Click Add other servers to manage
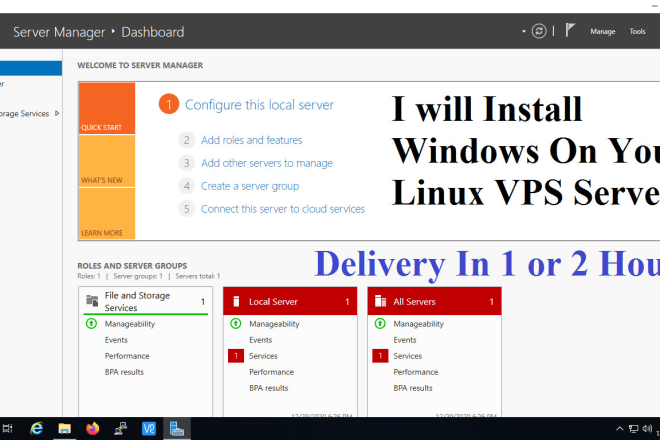Image resolution: width=660 pixels, height=440 pixels. pos(266,163)
